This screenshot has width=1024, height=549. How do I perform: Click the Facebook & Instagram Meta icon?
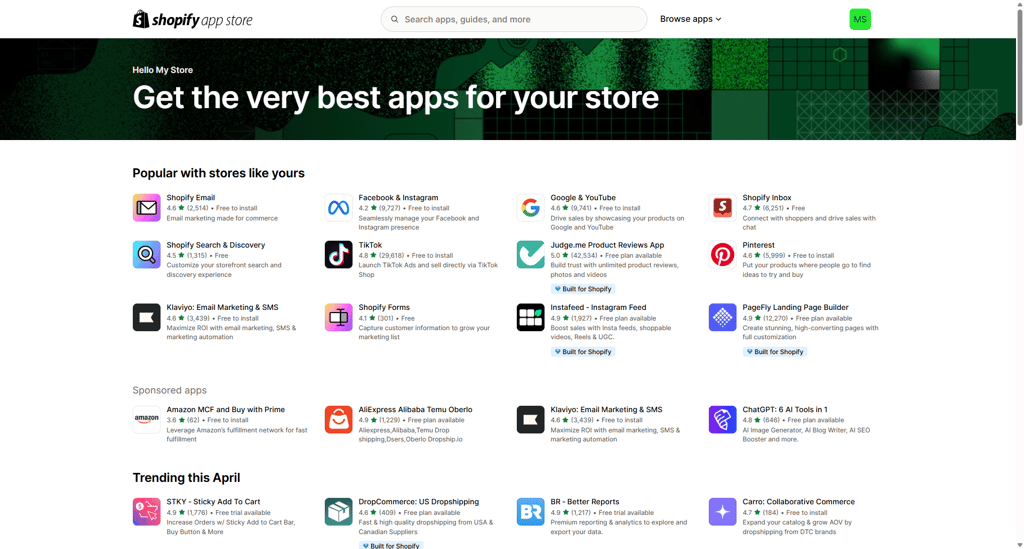(x=338, y=208)
